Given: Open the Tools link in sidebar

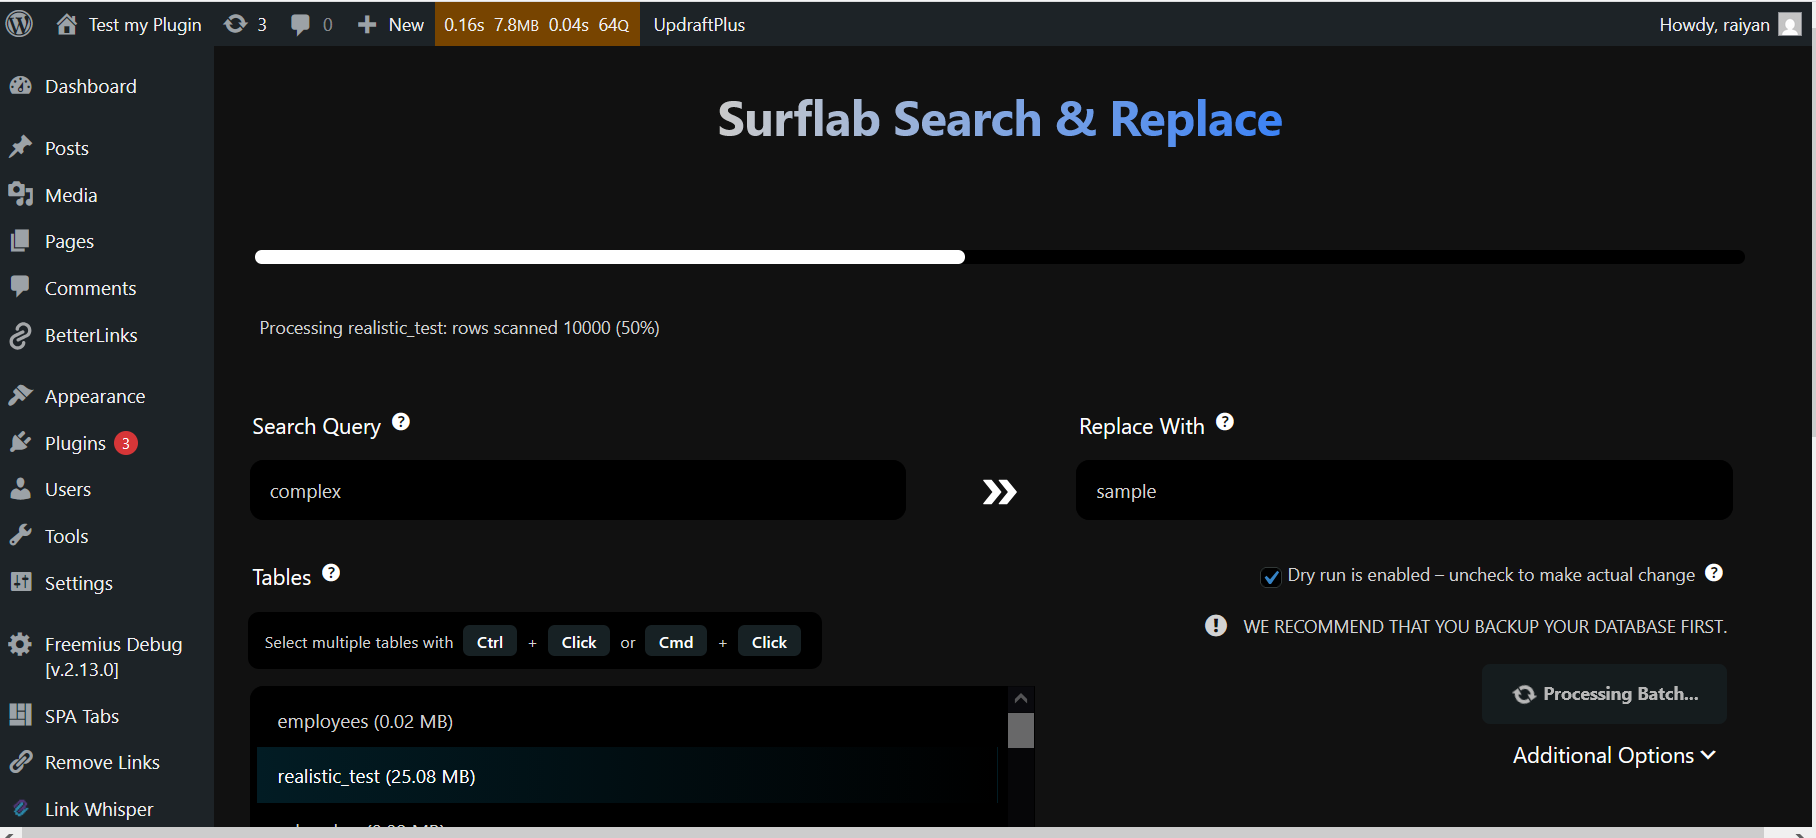Looking at the screenshot, I should point(67,536).
